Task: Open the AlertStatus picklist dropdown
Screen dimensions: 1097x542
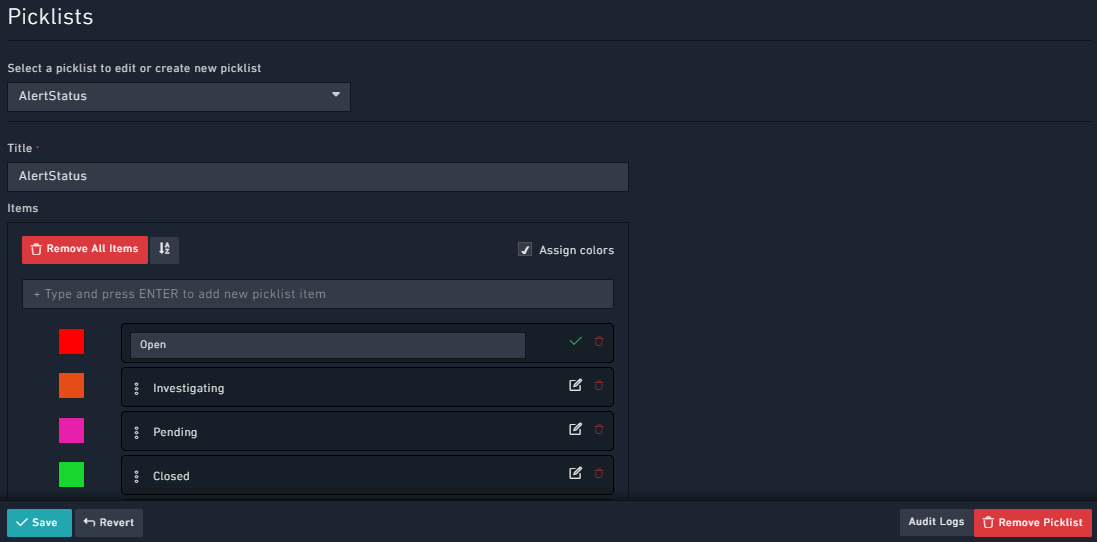Action: pos(179,96)
